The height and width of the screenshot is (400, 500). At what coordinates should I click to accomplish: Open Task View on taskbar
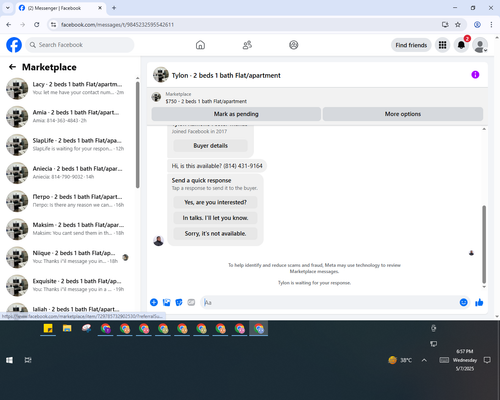pyautogui.click(x=28, y=360)
